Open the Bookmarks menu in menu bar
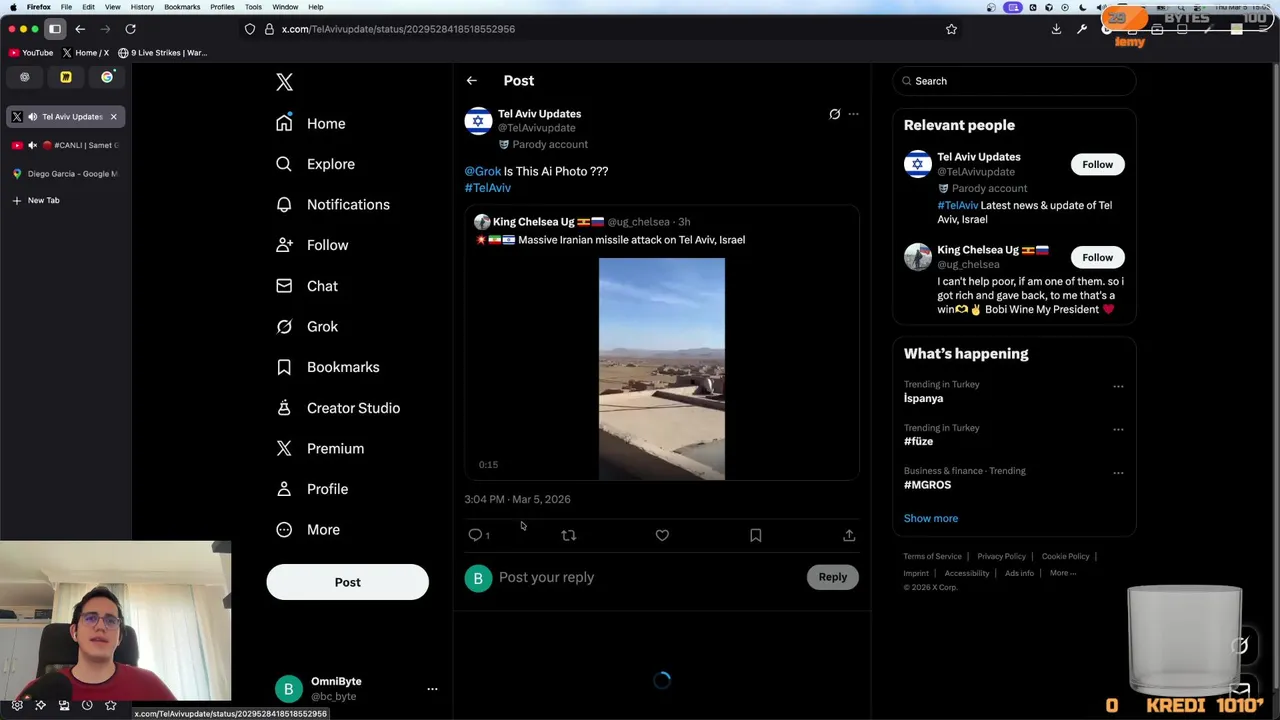Screen dimensions: 1280x720 point(182,7)
